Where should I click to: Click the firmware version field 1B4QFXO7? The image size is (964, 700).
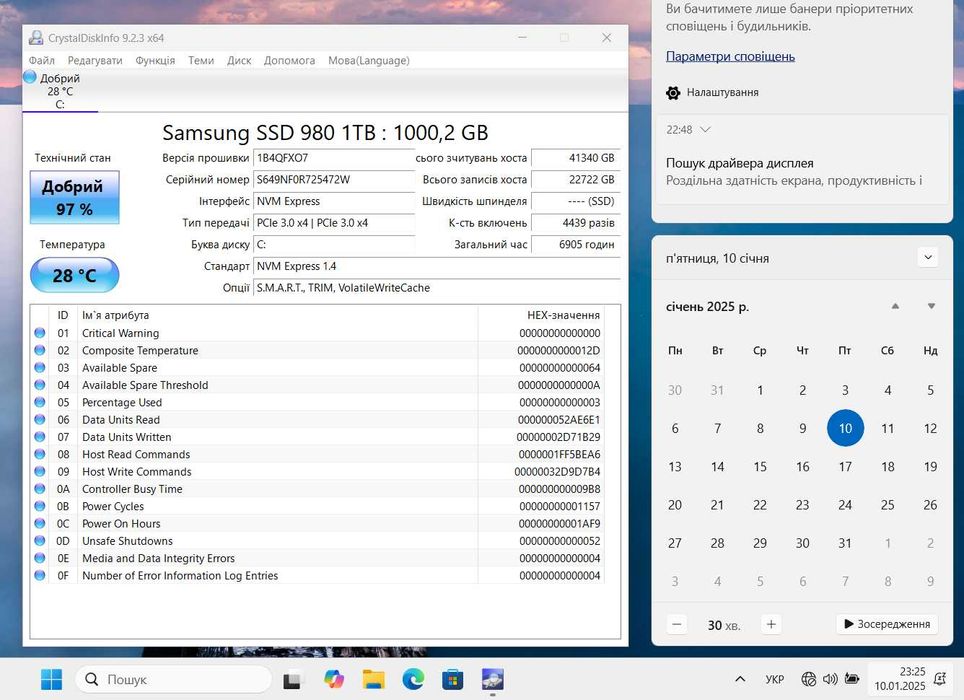(x=334, y=158)
